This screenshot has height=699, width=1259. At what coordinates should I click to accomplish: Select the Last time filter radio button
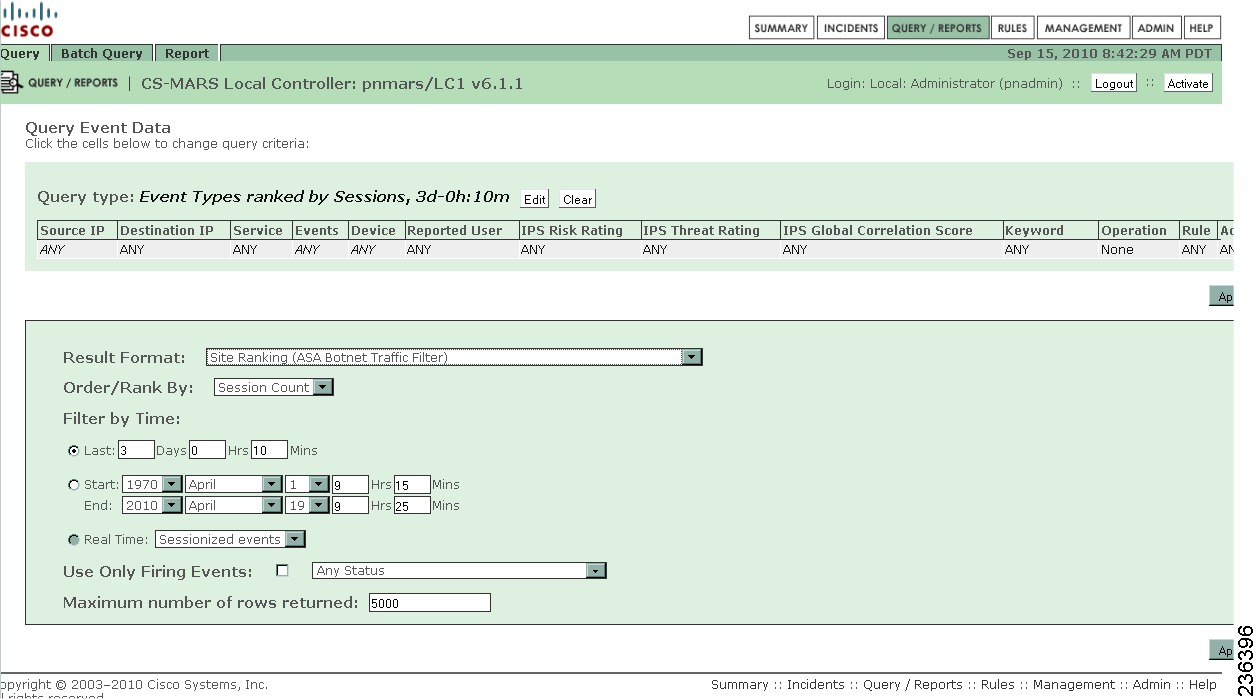pos(74,451)
